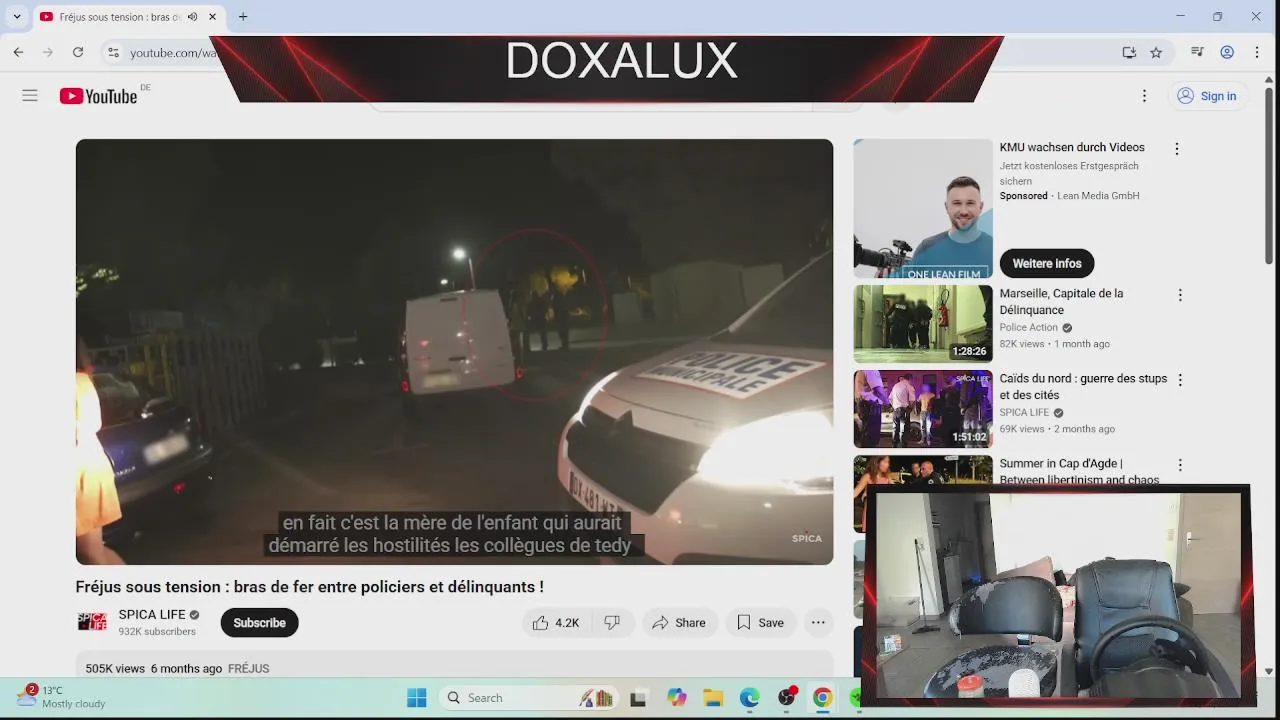Open the Summer in Cap d'Agde video title
This screenshot has width=1280, height=720.
1079,472
